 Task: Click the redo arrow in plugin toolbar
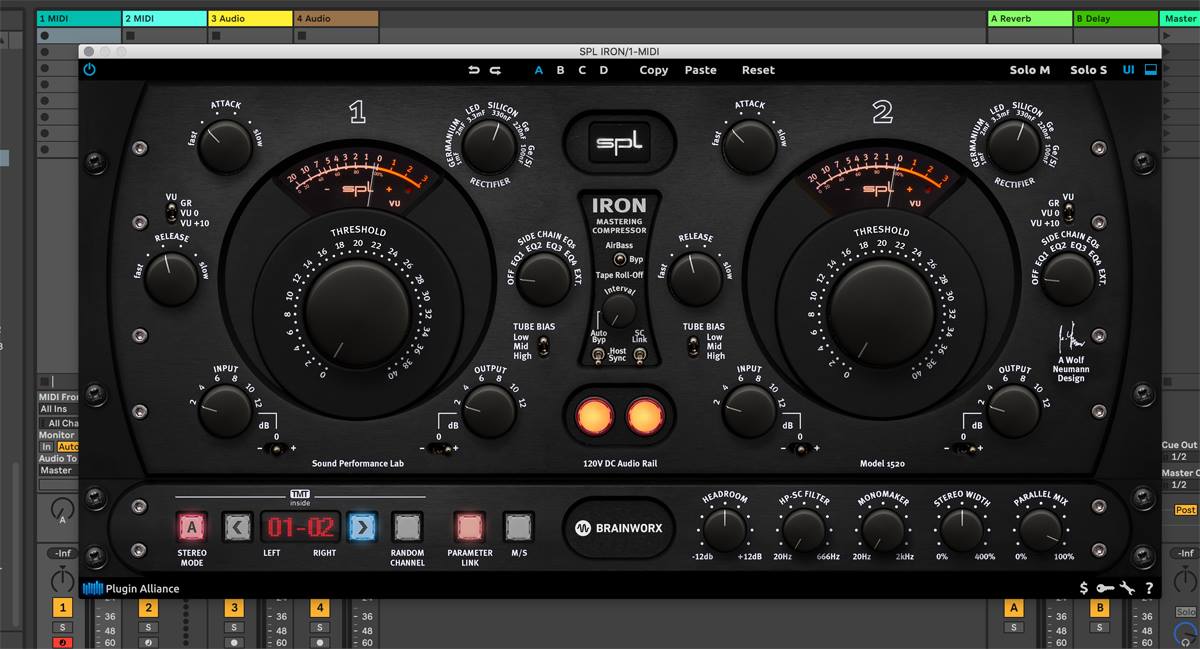point(495,70)
